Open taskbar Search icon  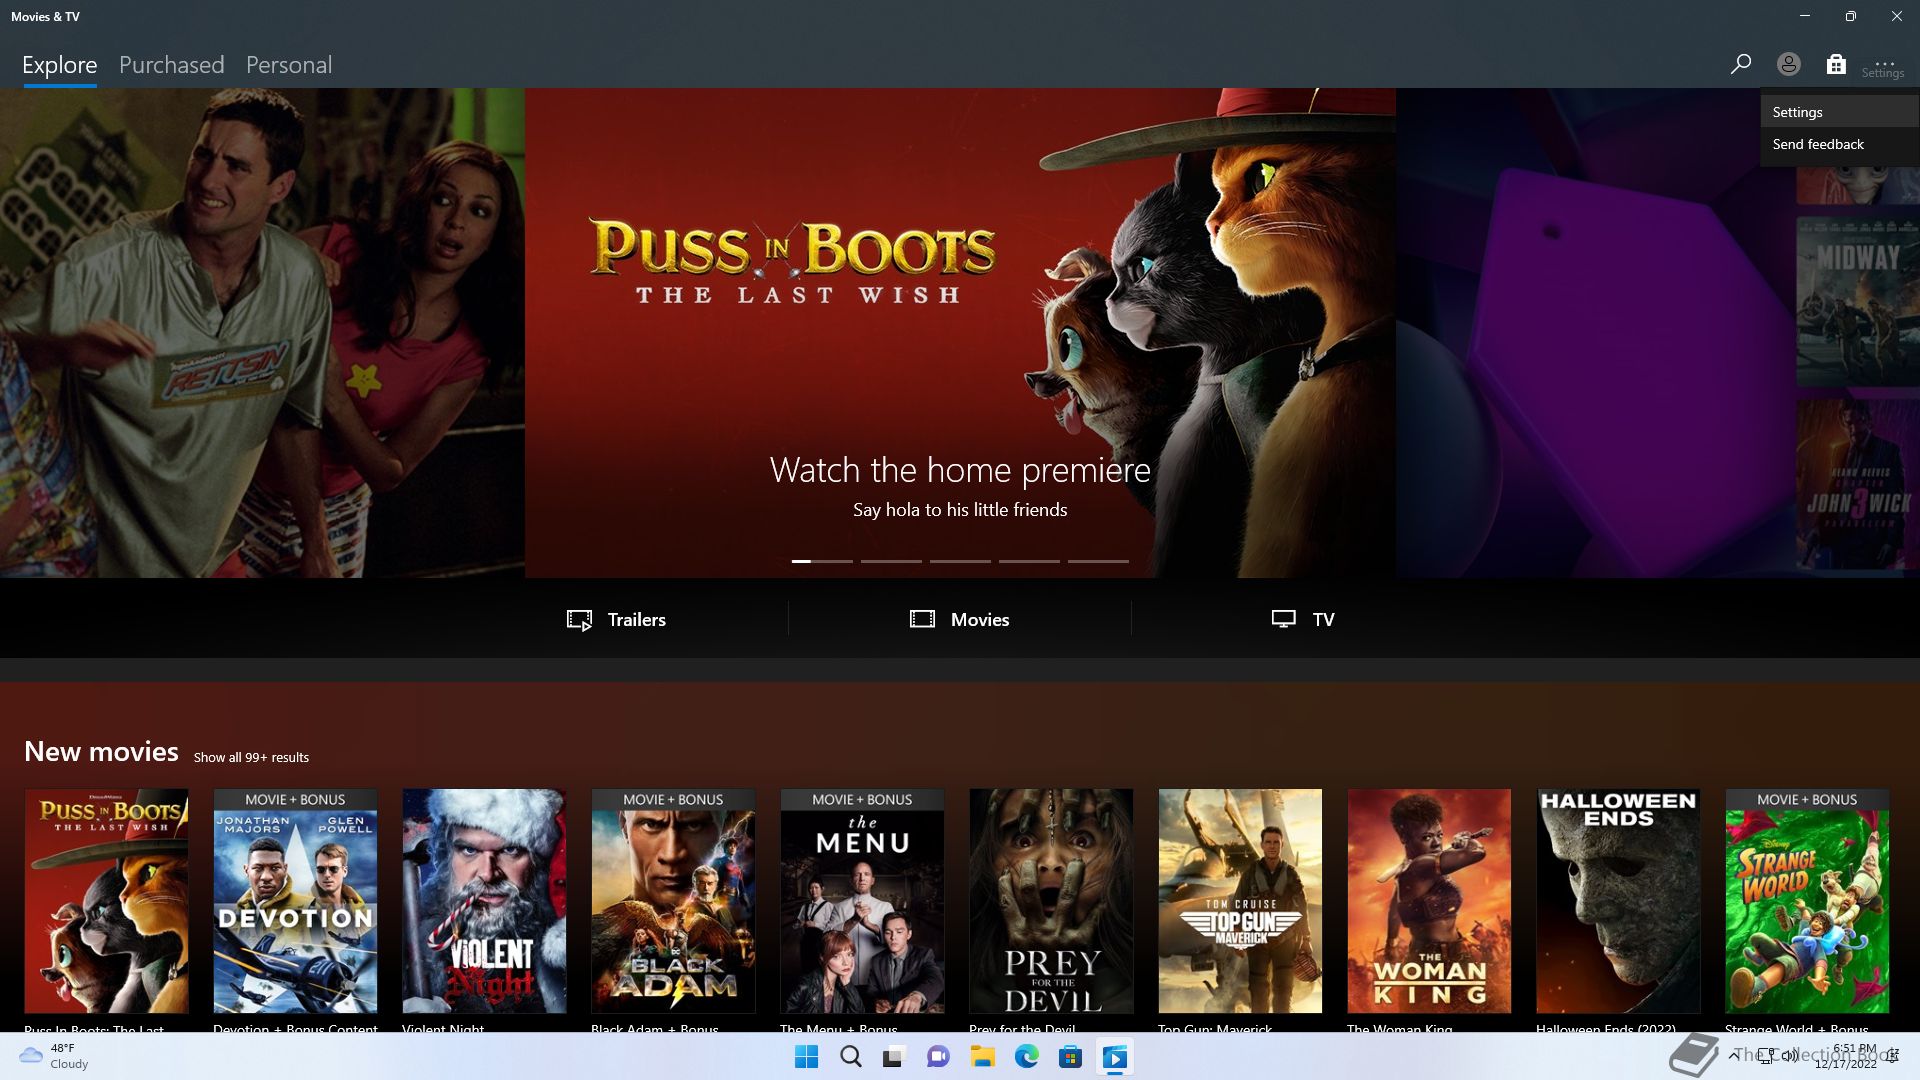tap(850, 1057)
